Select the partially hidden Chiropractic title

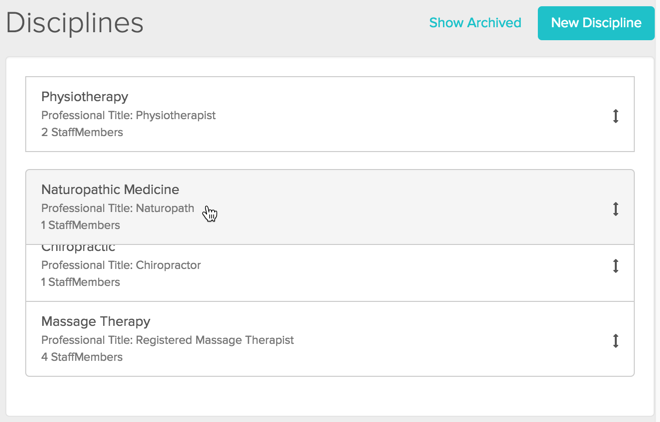pos(78,249)
